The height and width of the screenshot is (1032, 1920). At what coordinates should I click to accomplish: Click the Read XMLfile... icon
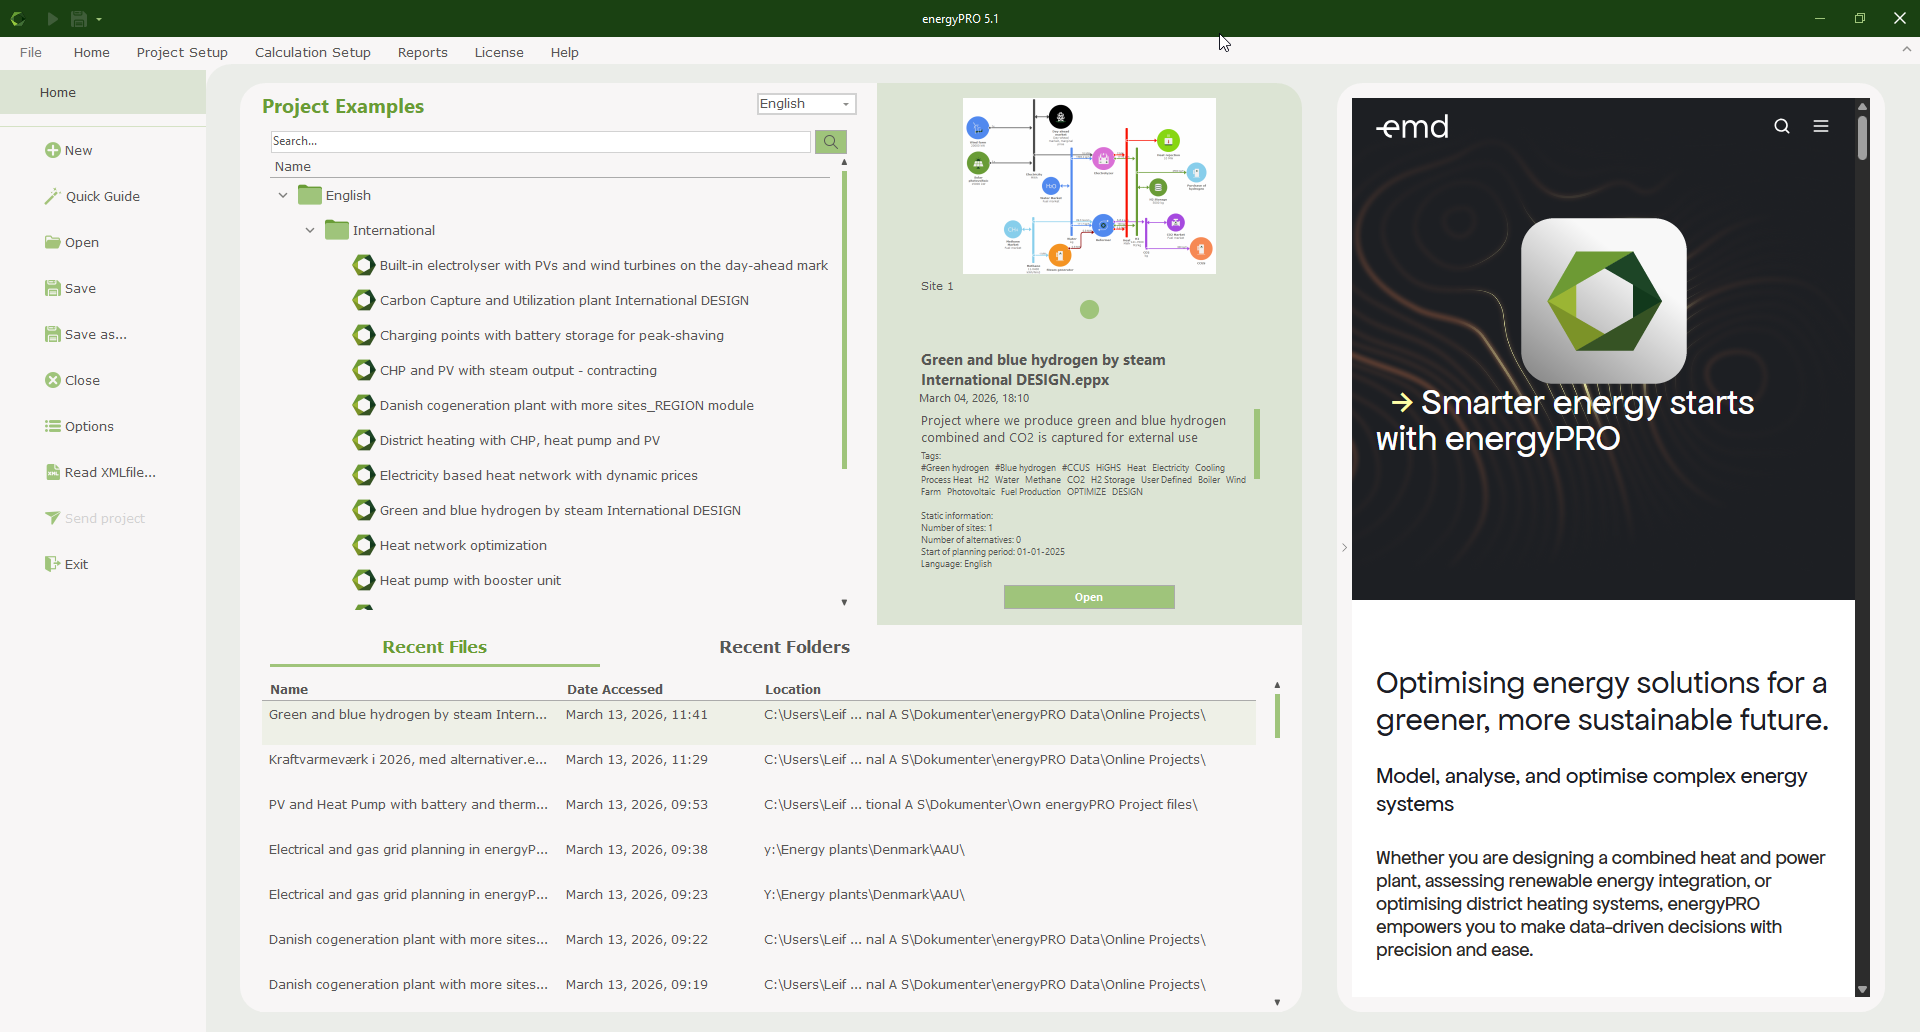click(53, 472)
